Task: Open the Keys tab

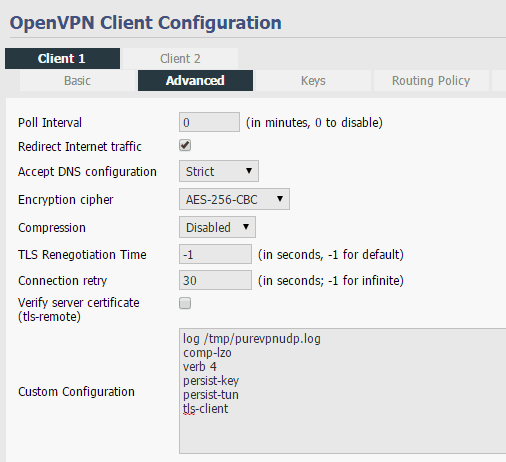Action: coord(313,81)
